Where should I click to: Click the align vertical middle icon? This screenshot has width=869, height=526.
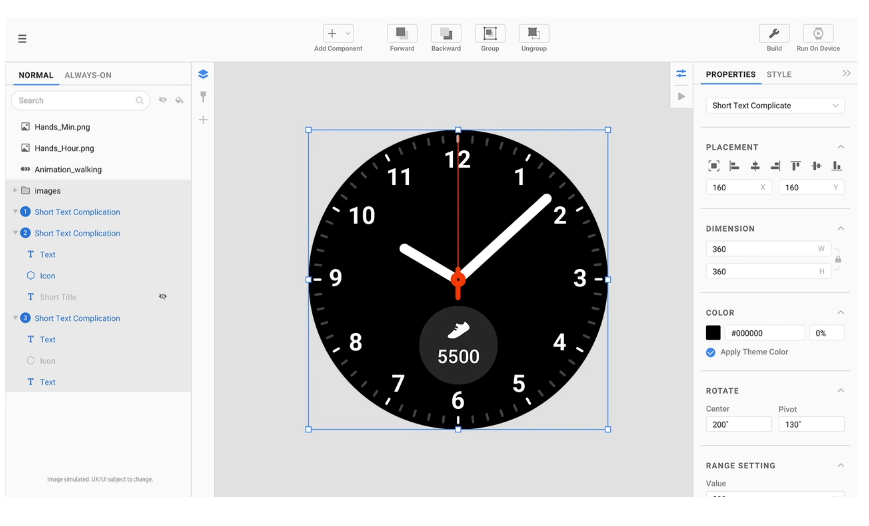coord(816,166)
